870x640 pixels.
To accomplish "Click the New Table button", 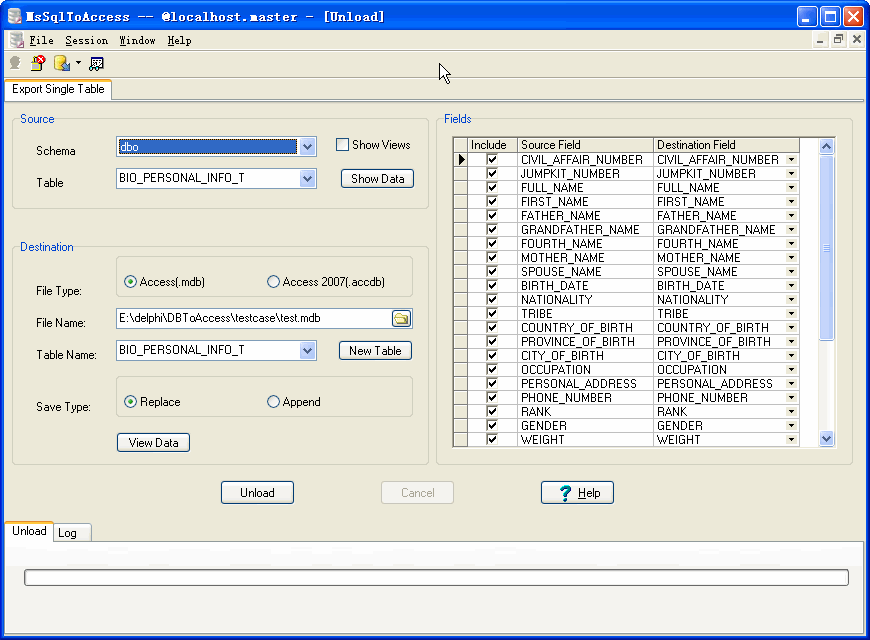I will (x=375, y=351).
